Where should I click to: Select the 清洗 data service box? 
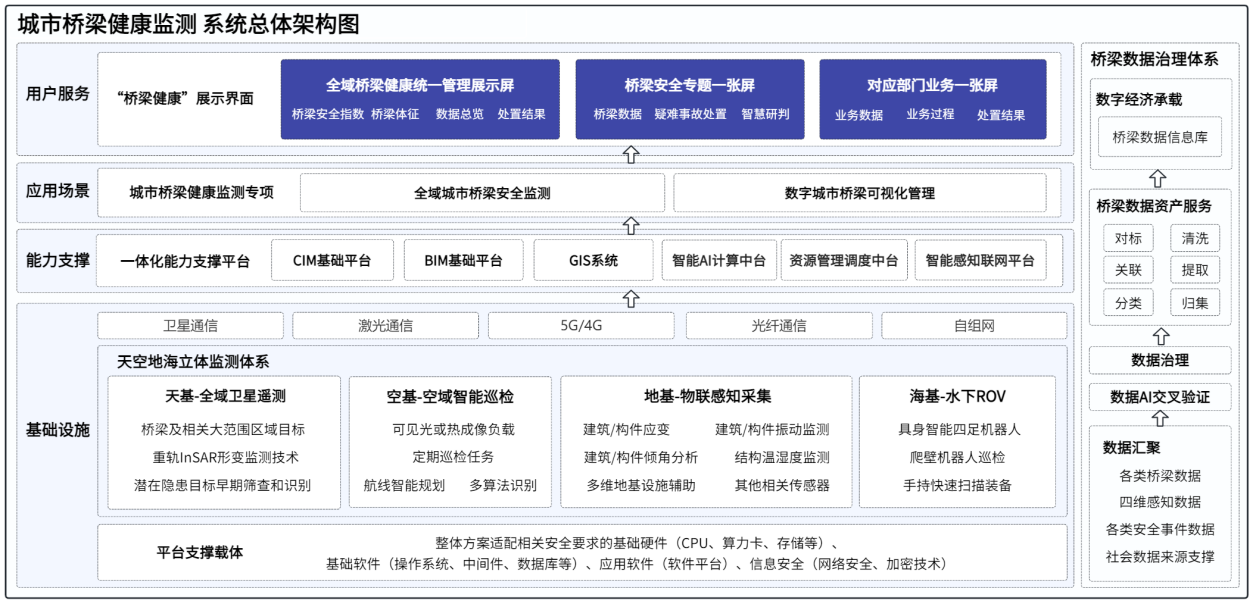(1195, 239)
